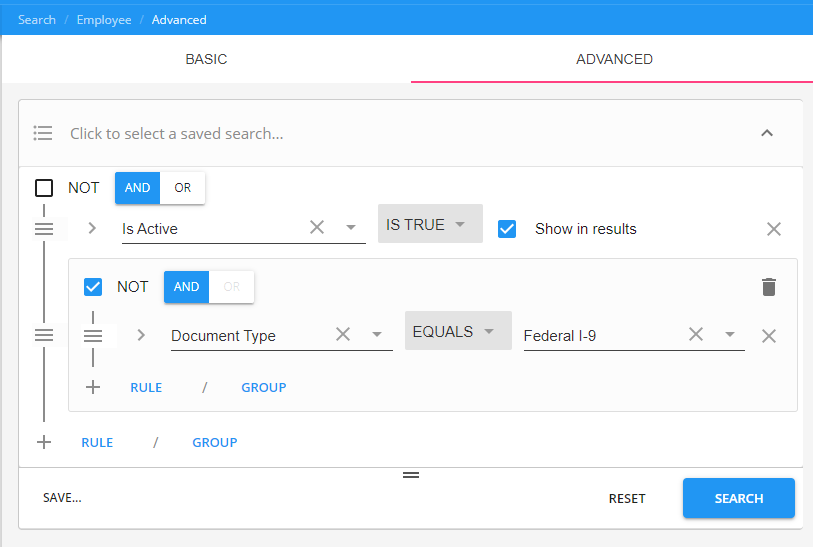Click the panel resize handle above Search
This screenshot has width=813, height=547.
coord(411,474)
